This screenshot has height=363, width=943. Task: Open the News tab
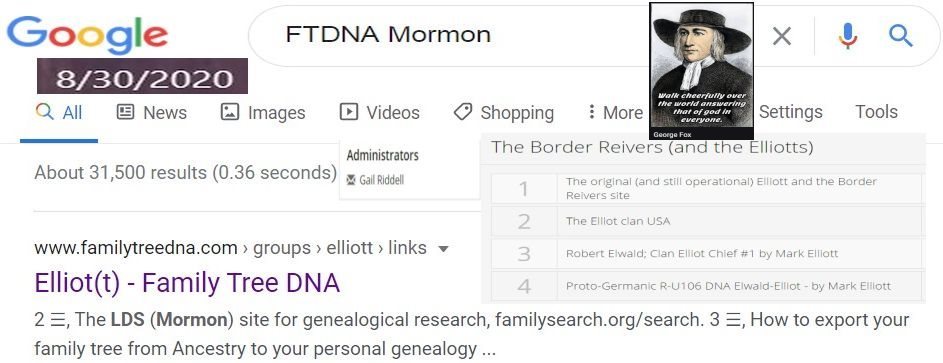(152, 112)
